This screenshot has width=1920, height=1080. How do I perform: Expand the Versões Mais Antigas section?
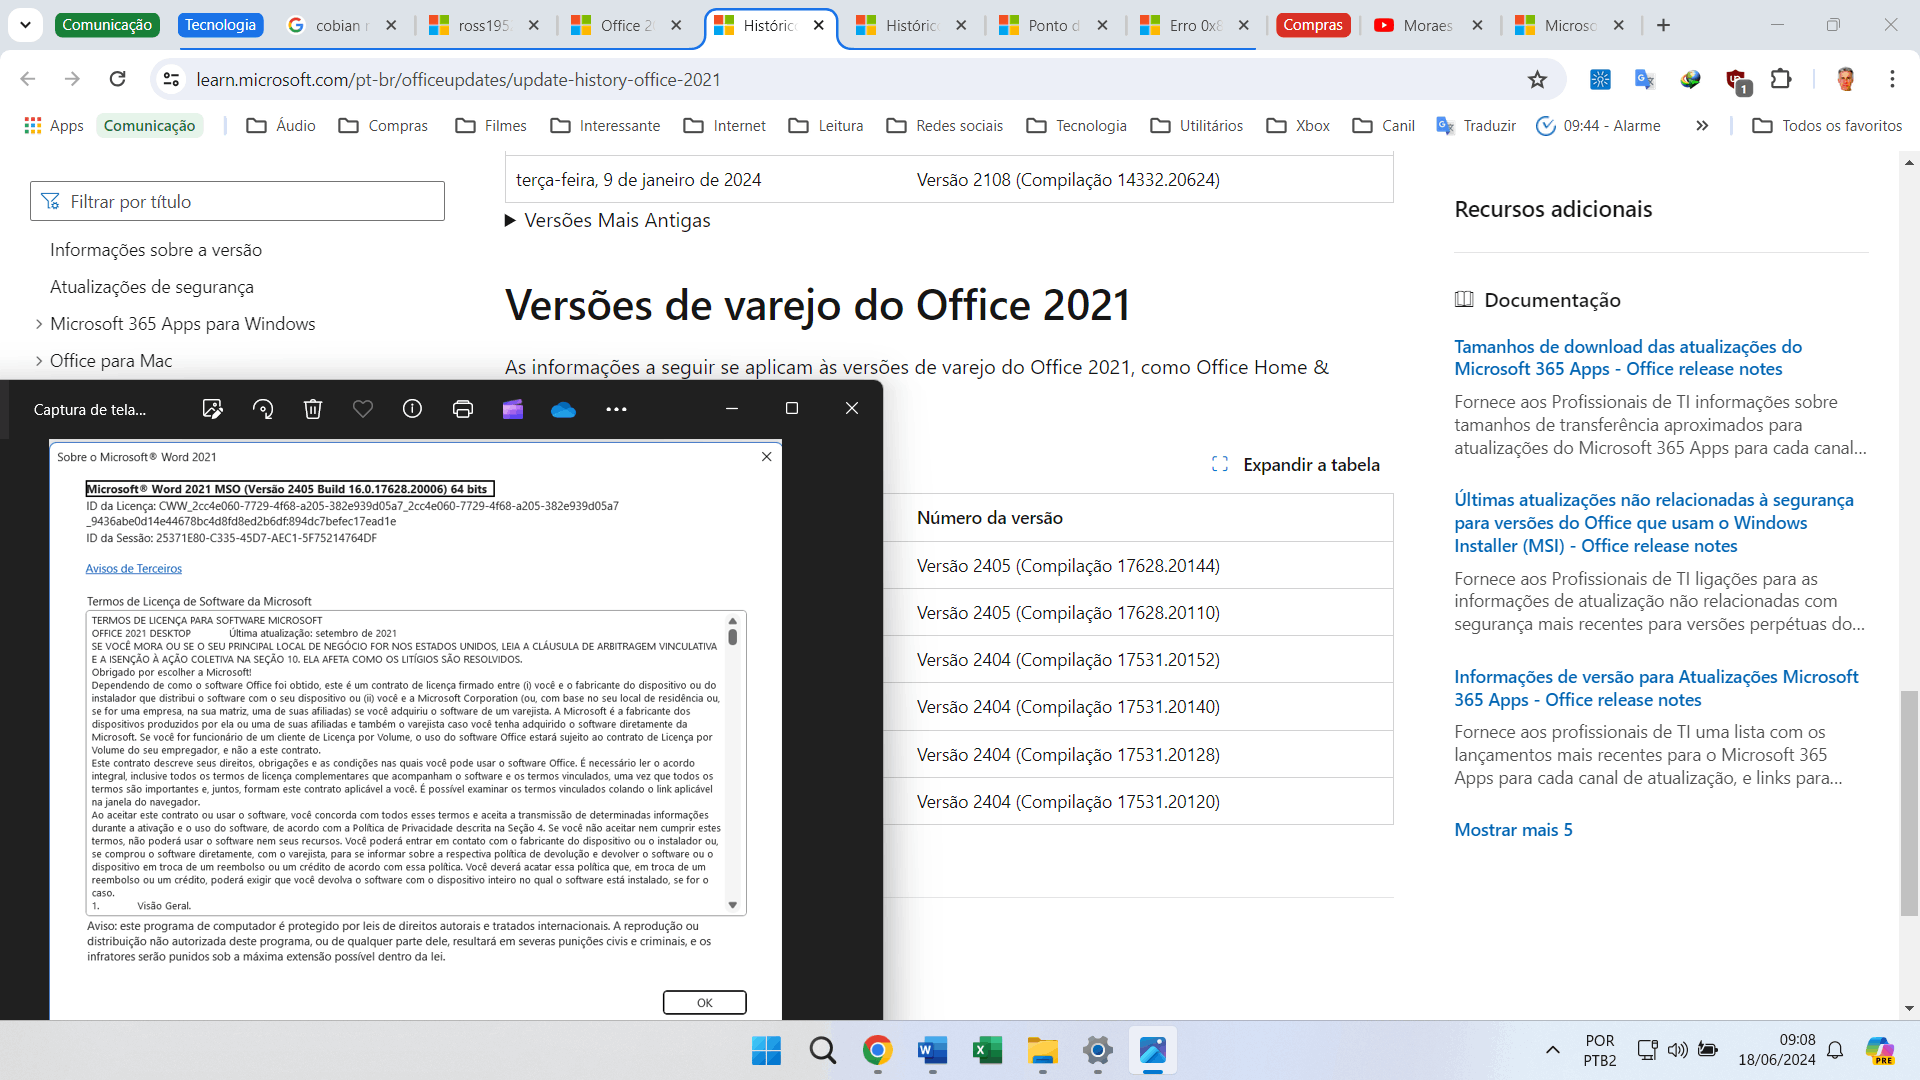(x=608, y=220)
